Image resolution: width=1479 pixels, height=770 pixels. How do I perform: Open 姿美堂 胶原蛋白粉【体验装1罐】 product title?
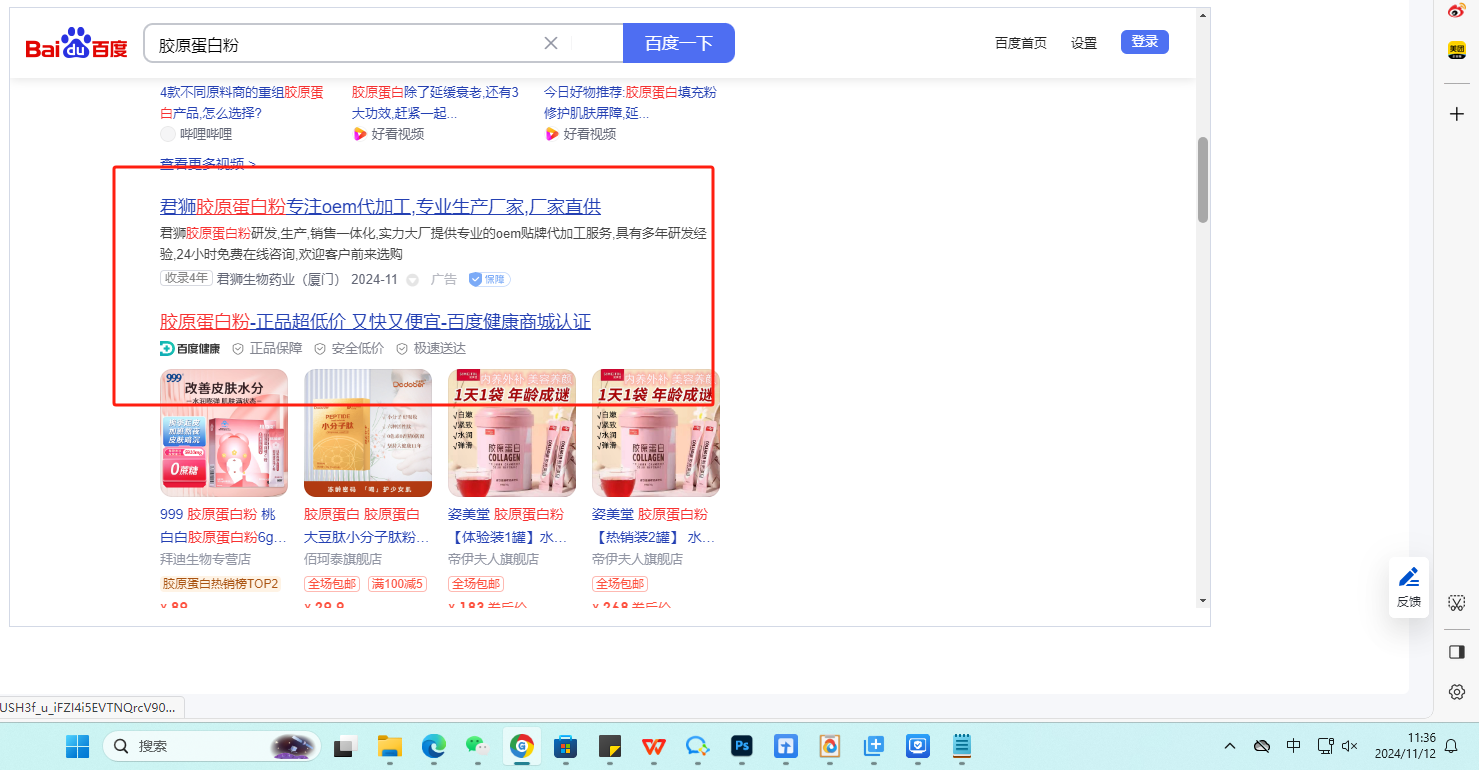509,525
